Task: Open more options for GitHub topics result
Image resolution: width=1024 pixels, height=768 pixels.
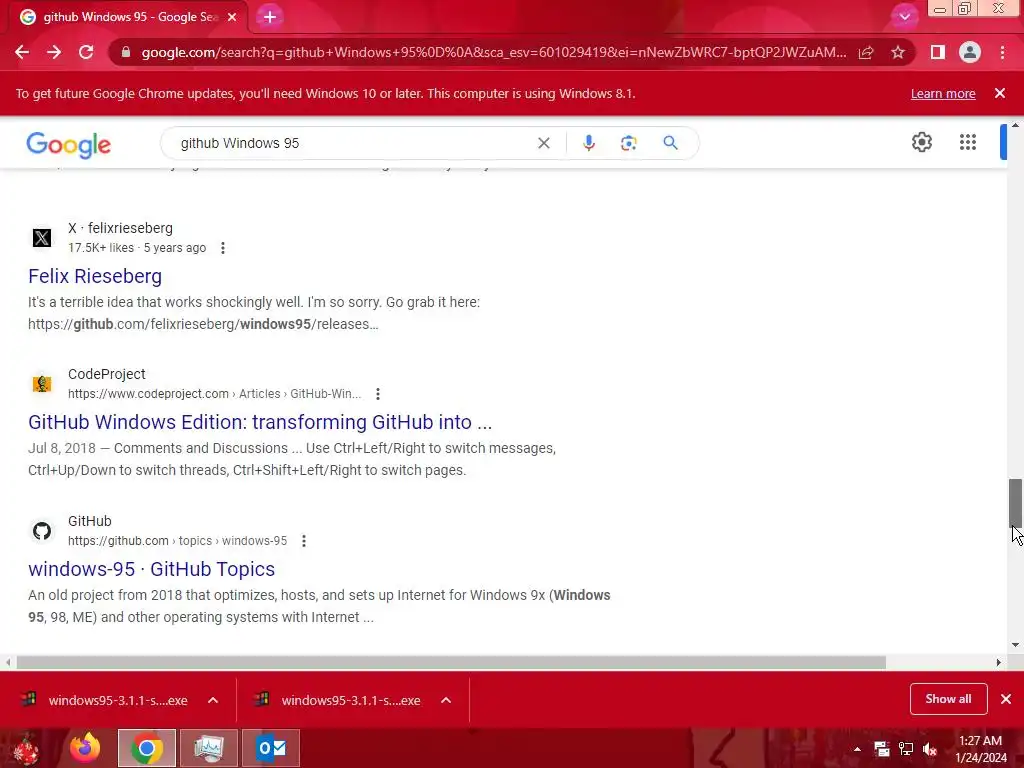Action: tap(304, 541)
